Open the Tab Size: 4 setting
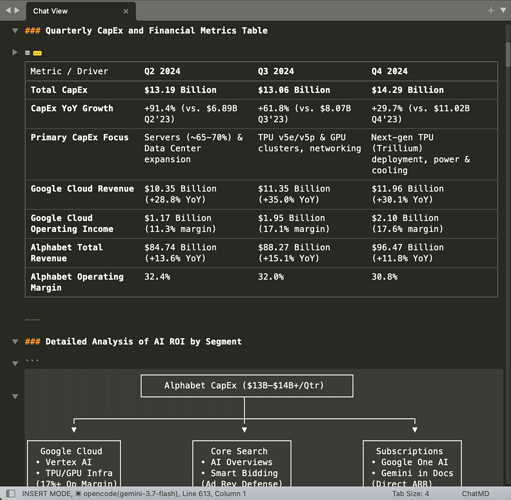Image resolution: width=511 pixels, height=500 pixels. pos(410,494)
